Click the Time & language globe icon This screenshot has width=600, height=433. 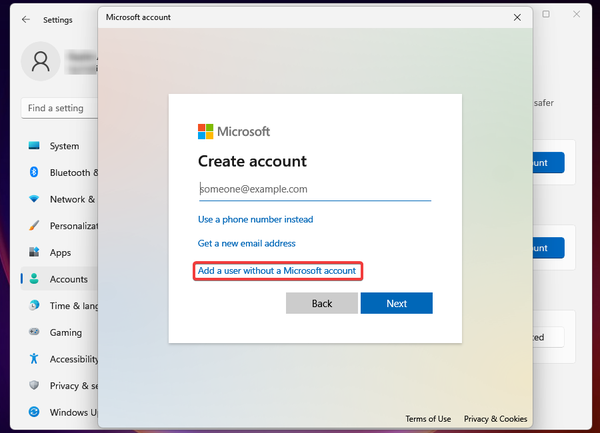[35, 305]
